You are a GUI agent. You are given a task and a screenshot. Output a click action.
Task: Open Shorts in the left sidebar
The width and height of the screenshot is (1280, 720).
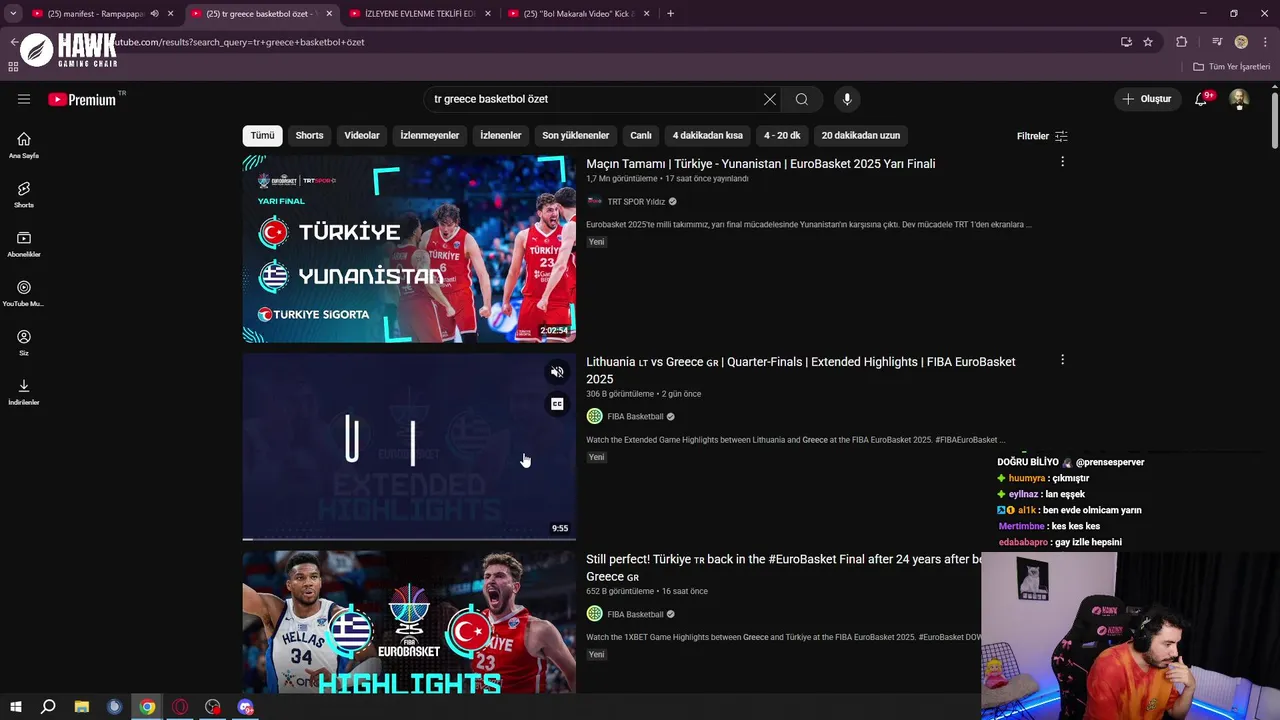(x=24, y=194)
